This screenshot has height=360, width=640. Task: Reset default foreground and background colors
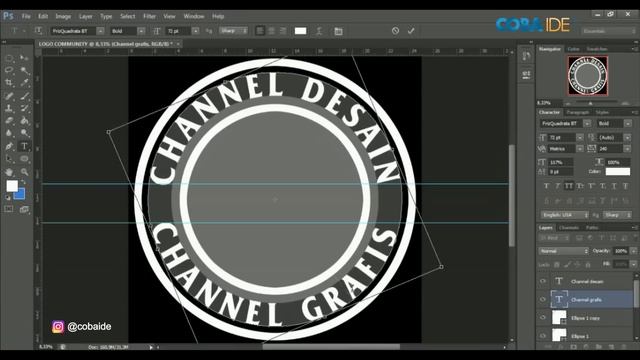point(8,198)
